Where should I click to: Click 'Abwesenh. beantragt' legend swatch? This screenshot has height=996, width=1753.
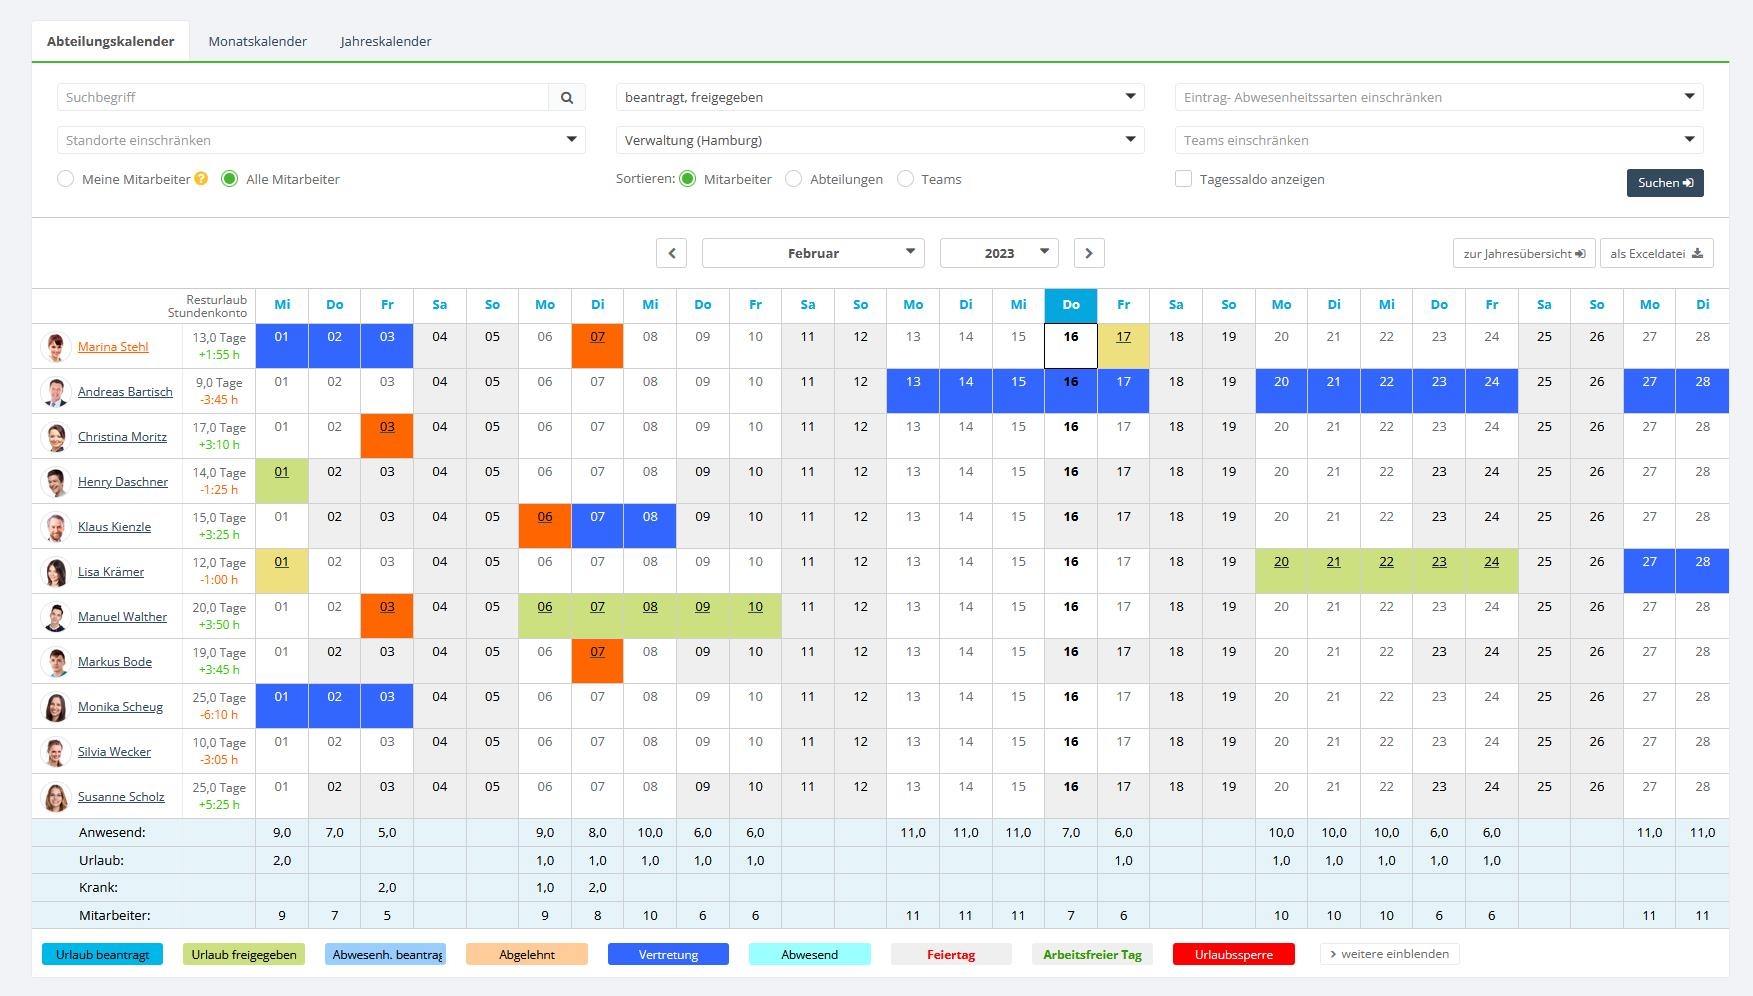click(386, 955)
